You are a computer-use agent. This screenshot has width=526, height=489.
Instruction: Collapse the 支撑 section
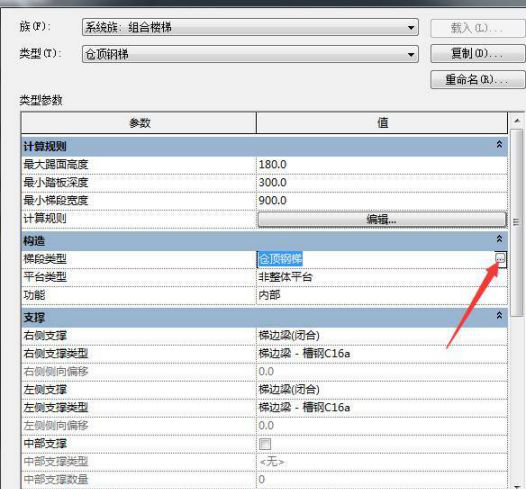click(499, 316)
